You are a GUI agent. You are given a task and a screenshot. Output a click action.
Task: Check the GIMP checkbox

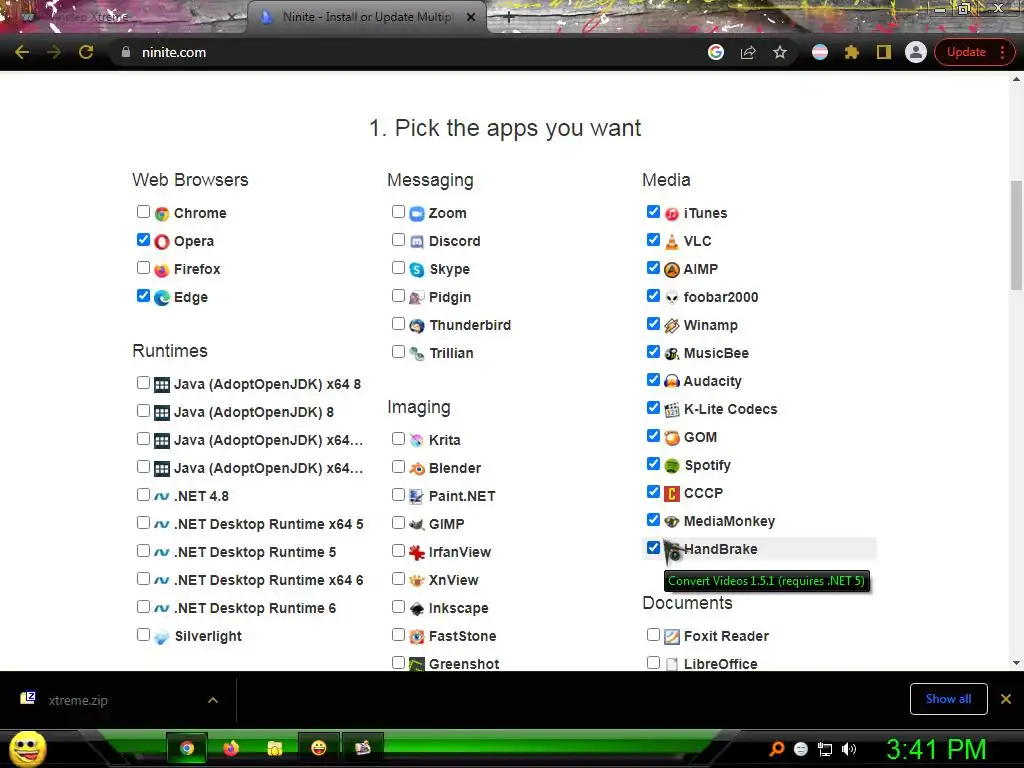(x=398, y=522)
